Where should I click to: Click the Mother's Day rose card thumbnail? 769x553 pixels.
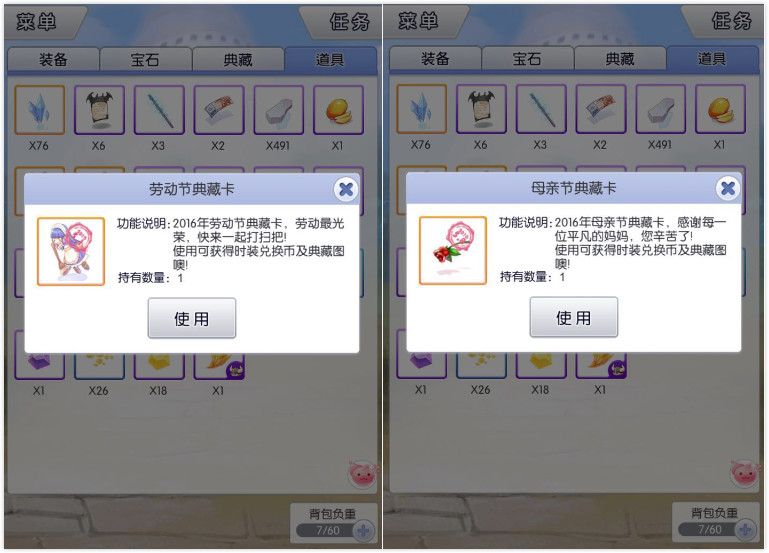click(x=453, y=251)
